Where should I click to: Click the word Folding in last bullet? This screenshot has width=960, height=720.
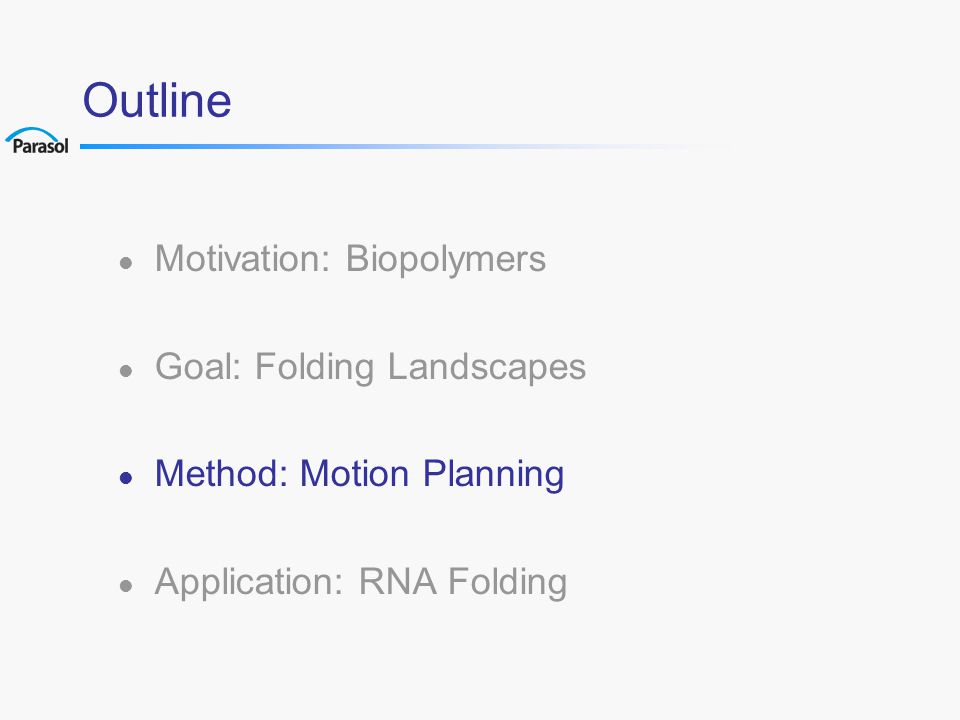508,582
